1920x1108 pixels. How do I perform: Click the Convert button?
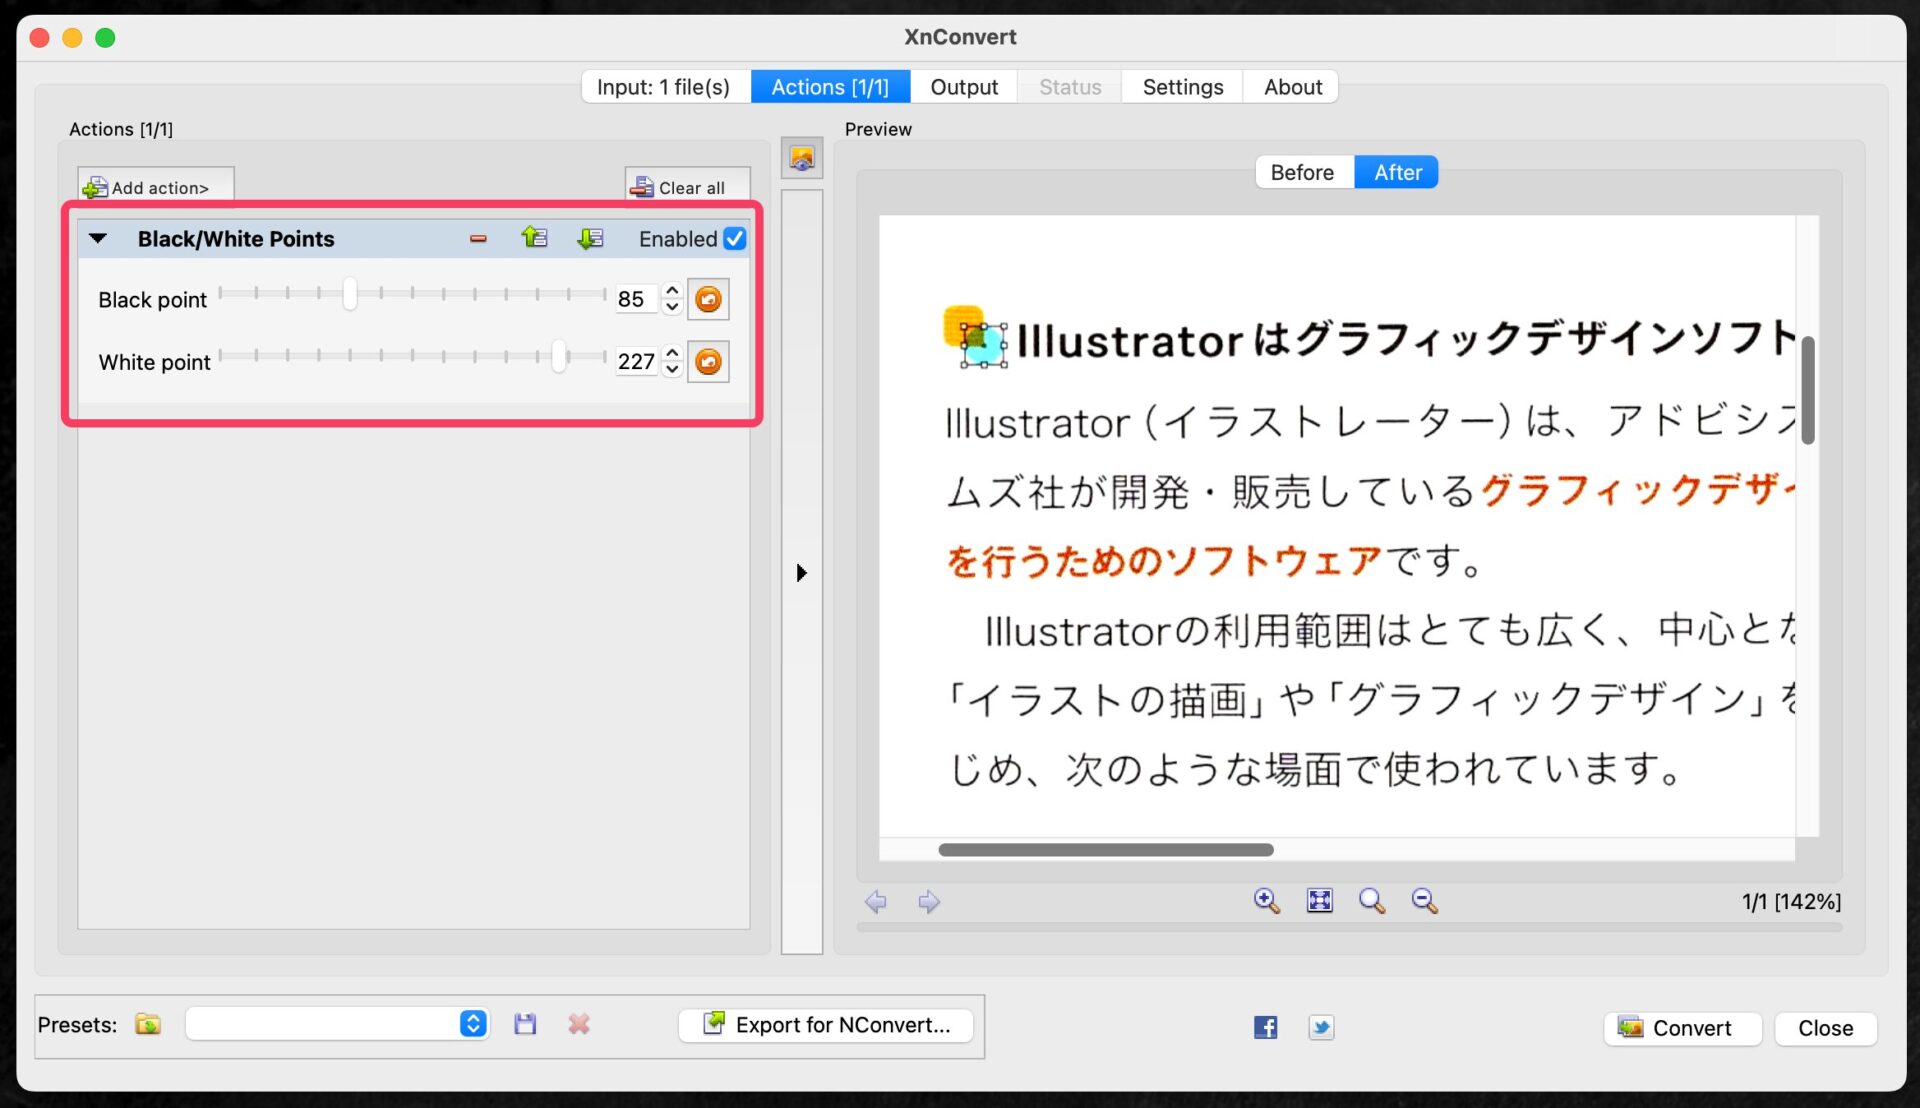[x=1681, y=1028]
